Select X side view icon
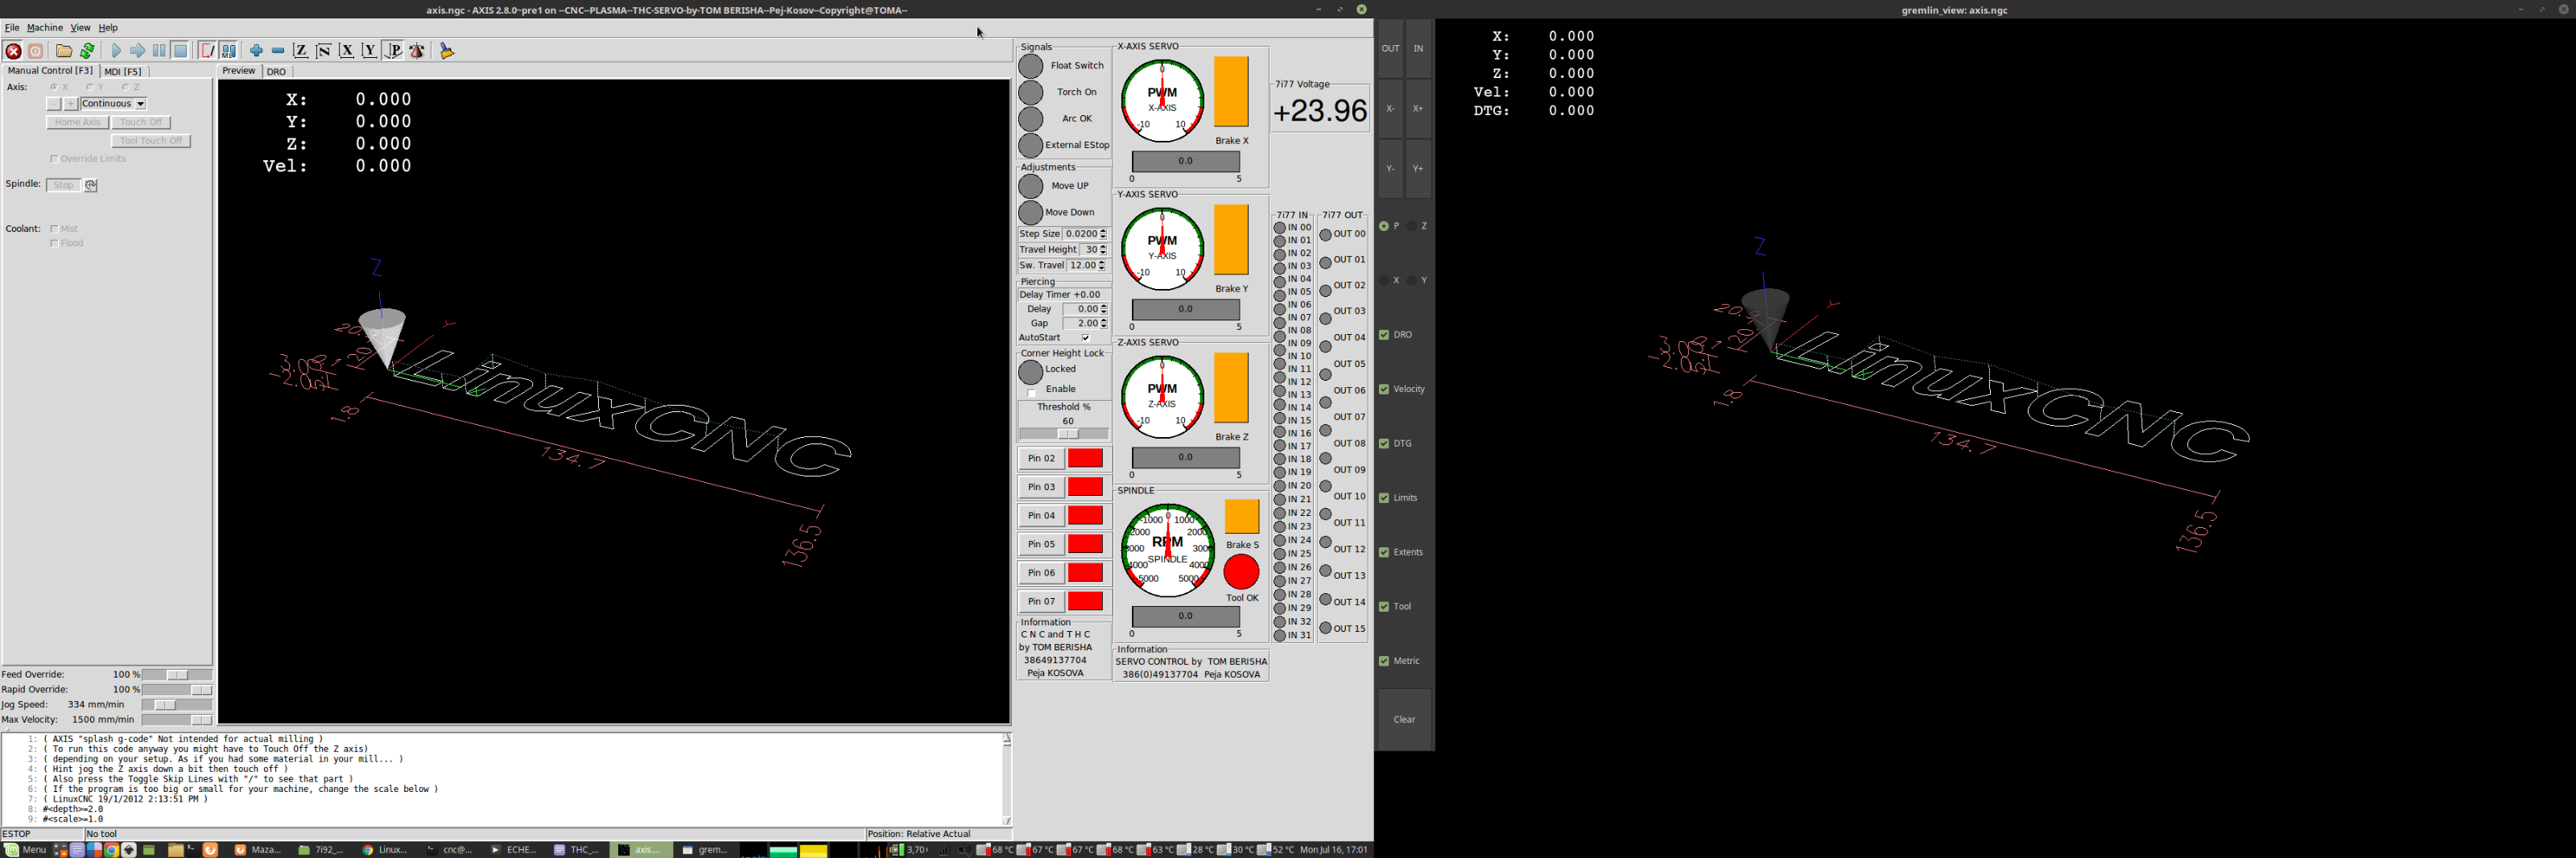Image resolution: width=2576 pixels, height=858 pixels. (347, 51)
